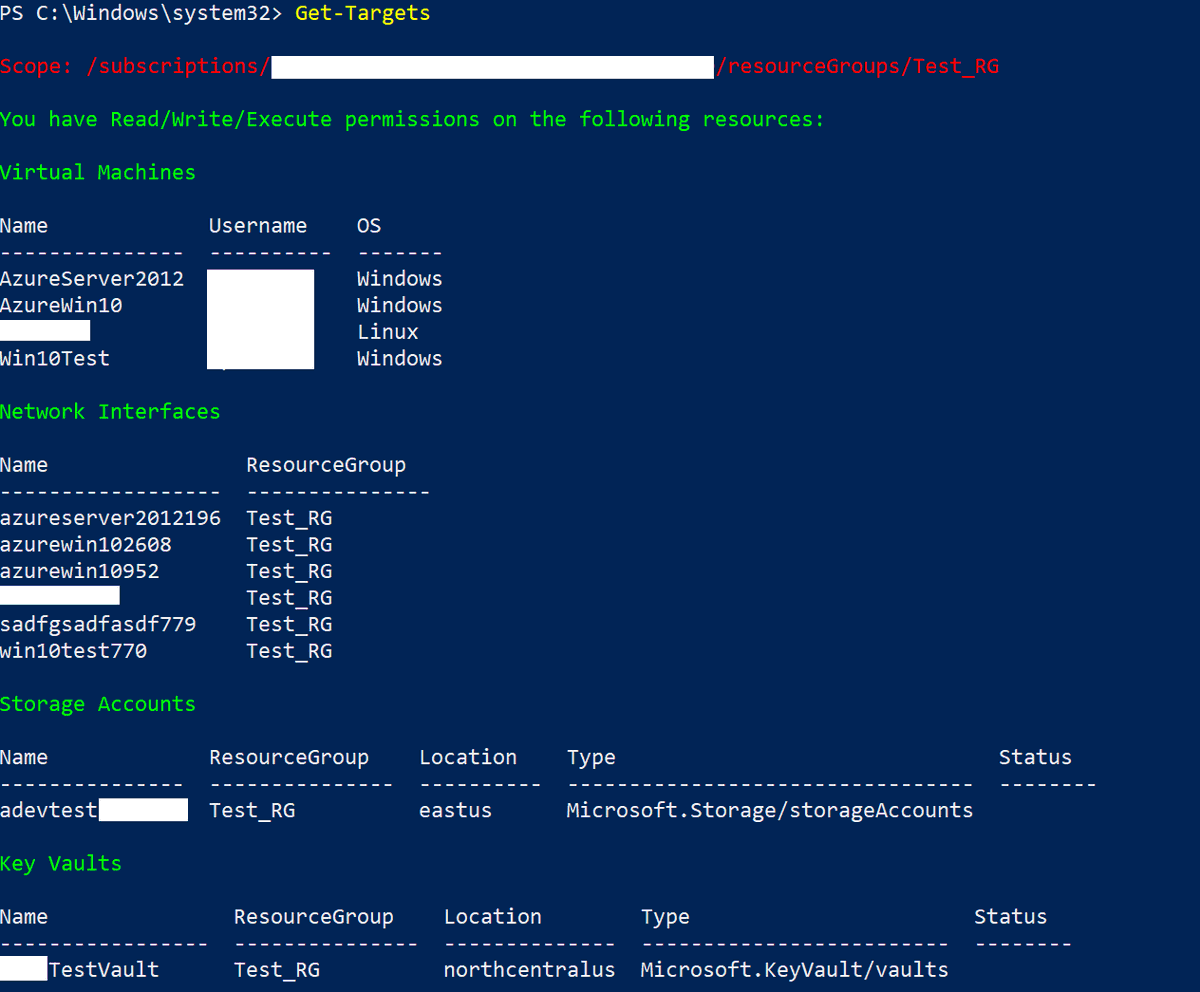Click the 'OS' column header

[x=369, y=226]
